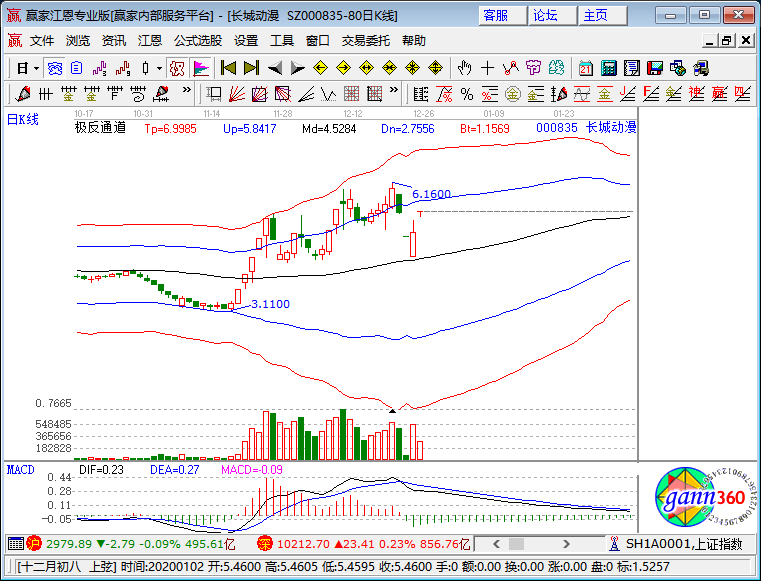Image resolution: width=761 pixels, height=581 pixels.
Task: Step chart forward with black right triangle
Action: (x=297, y=68)
